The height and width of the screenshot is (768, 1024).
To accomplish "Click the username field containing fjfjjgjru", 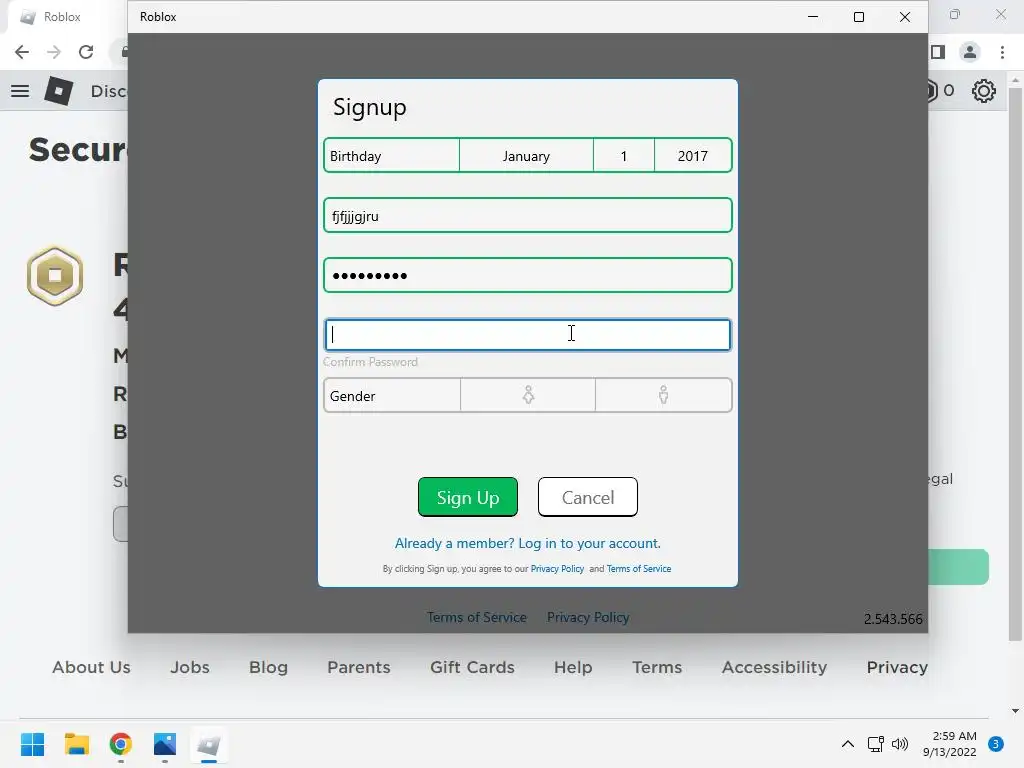I will click(528, 216).
